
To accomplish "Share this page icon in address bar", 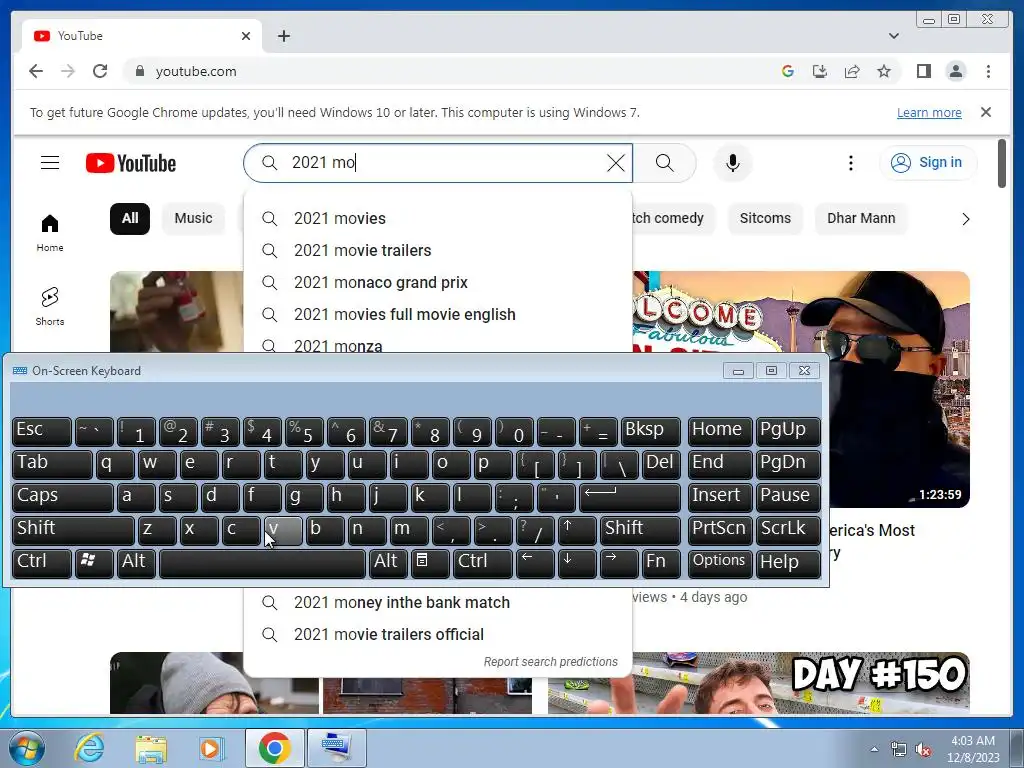I will (x=852, y=71).
